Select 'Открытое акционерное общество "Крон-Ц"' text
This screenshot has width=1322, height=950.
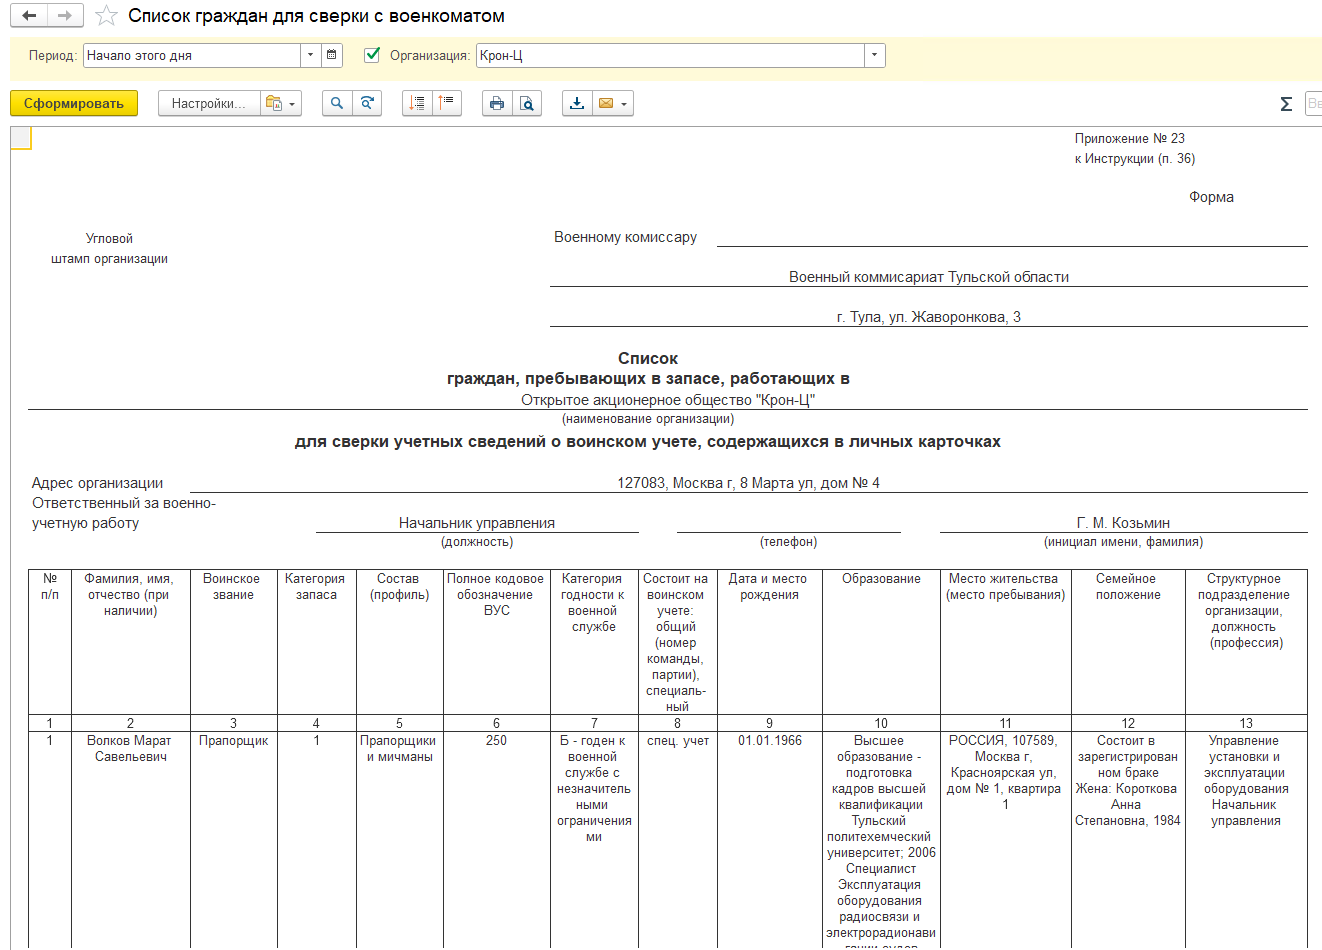tap(668, 401)
